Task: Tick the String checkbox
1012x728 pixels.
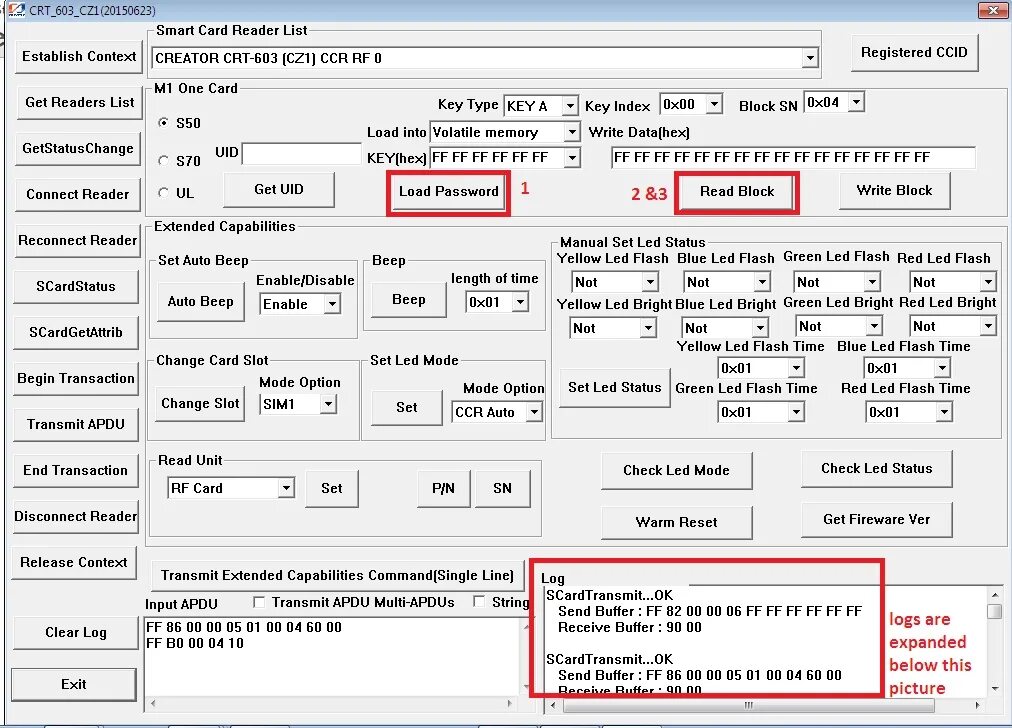Action: 479,602
